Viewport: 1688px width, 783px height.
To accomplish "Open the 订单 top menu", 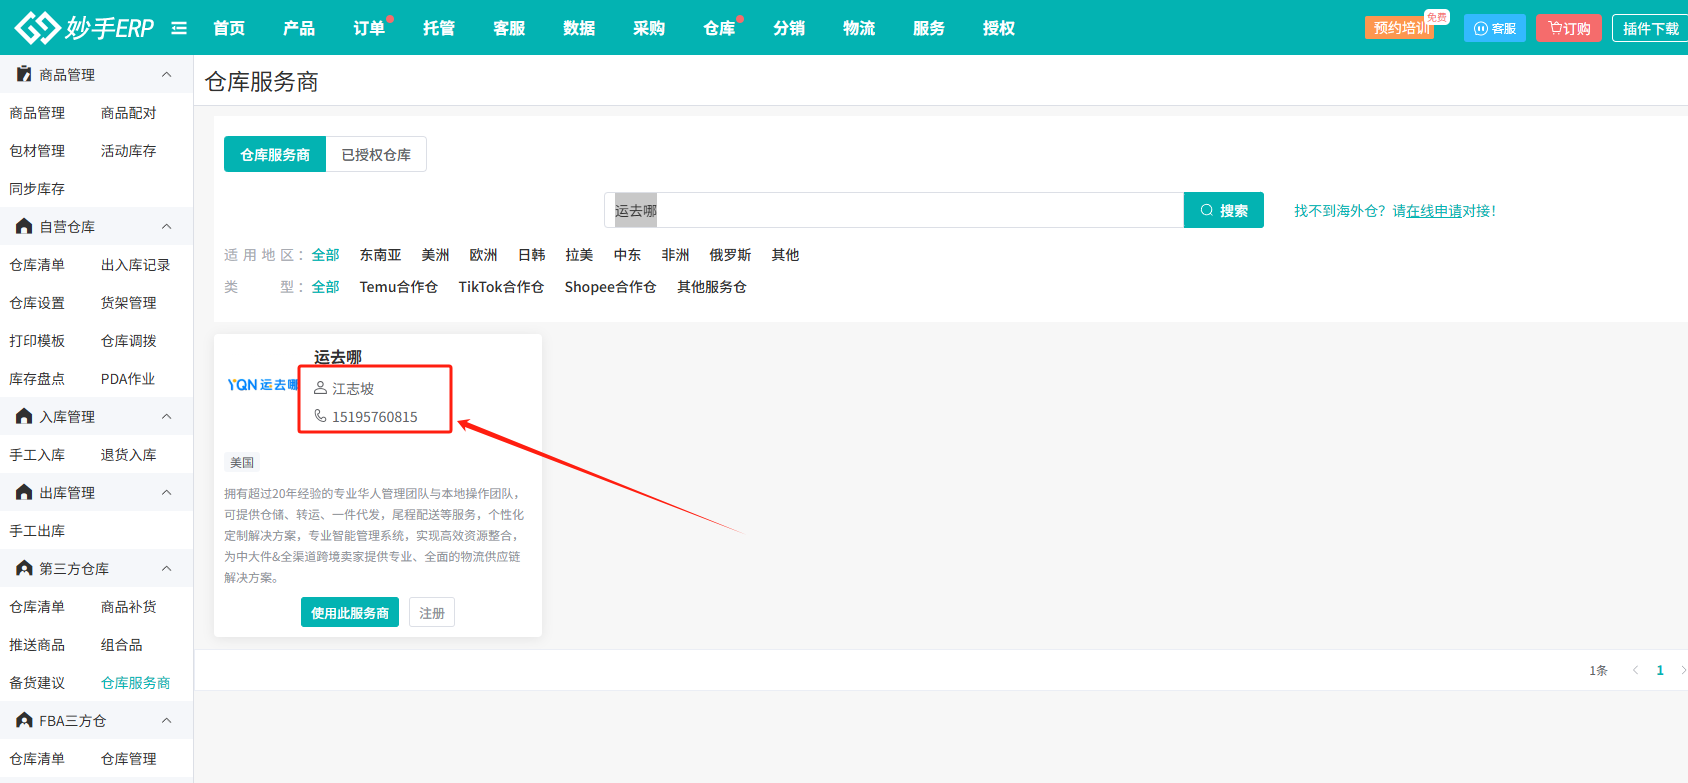I will pyautogui.click(x=369, y=28).
